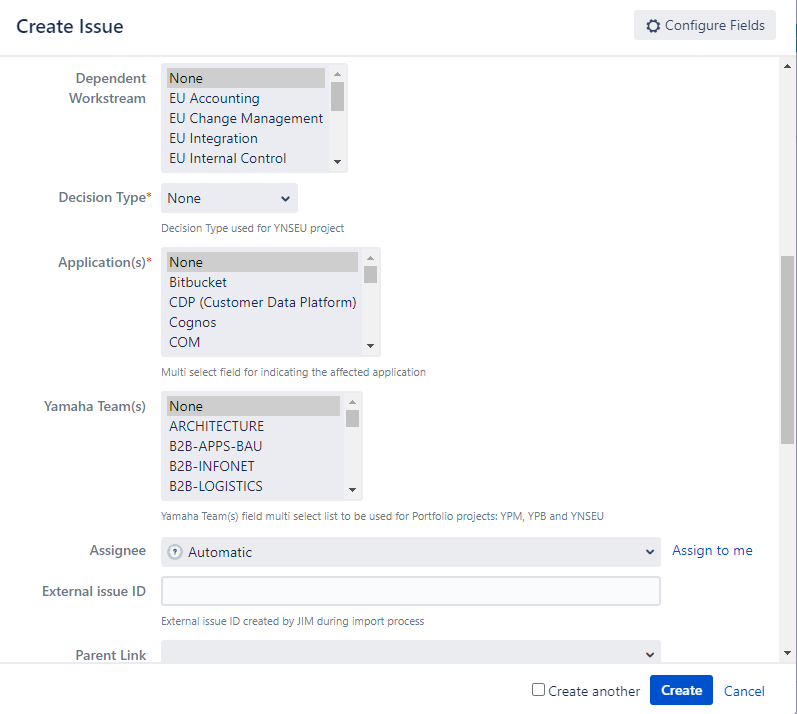Click the Yamaha Team(s) list scroll-up arrow
The width and height of the screenshot is (797, 714).
click(x=352, y=402)
